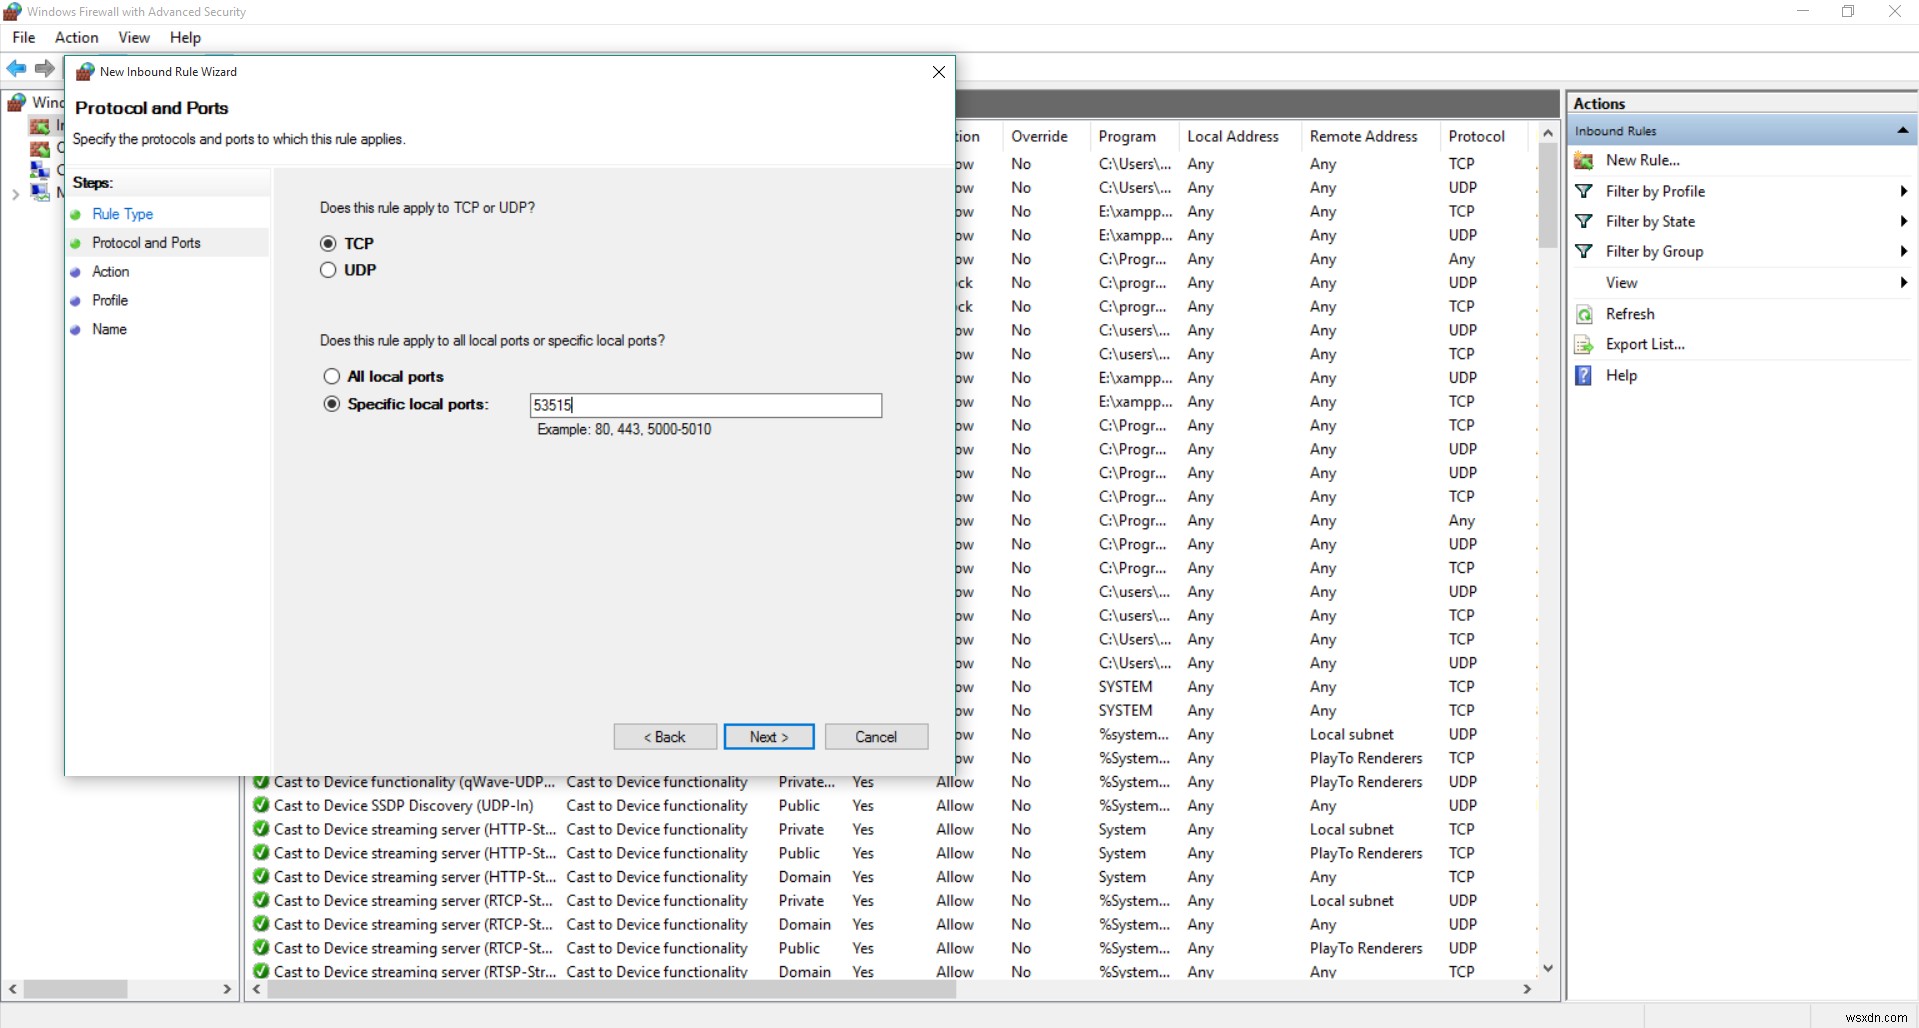
Task: Open the View menu
Action: coord(134,38)
